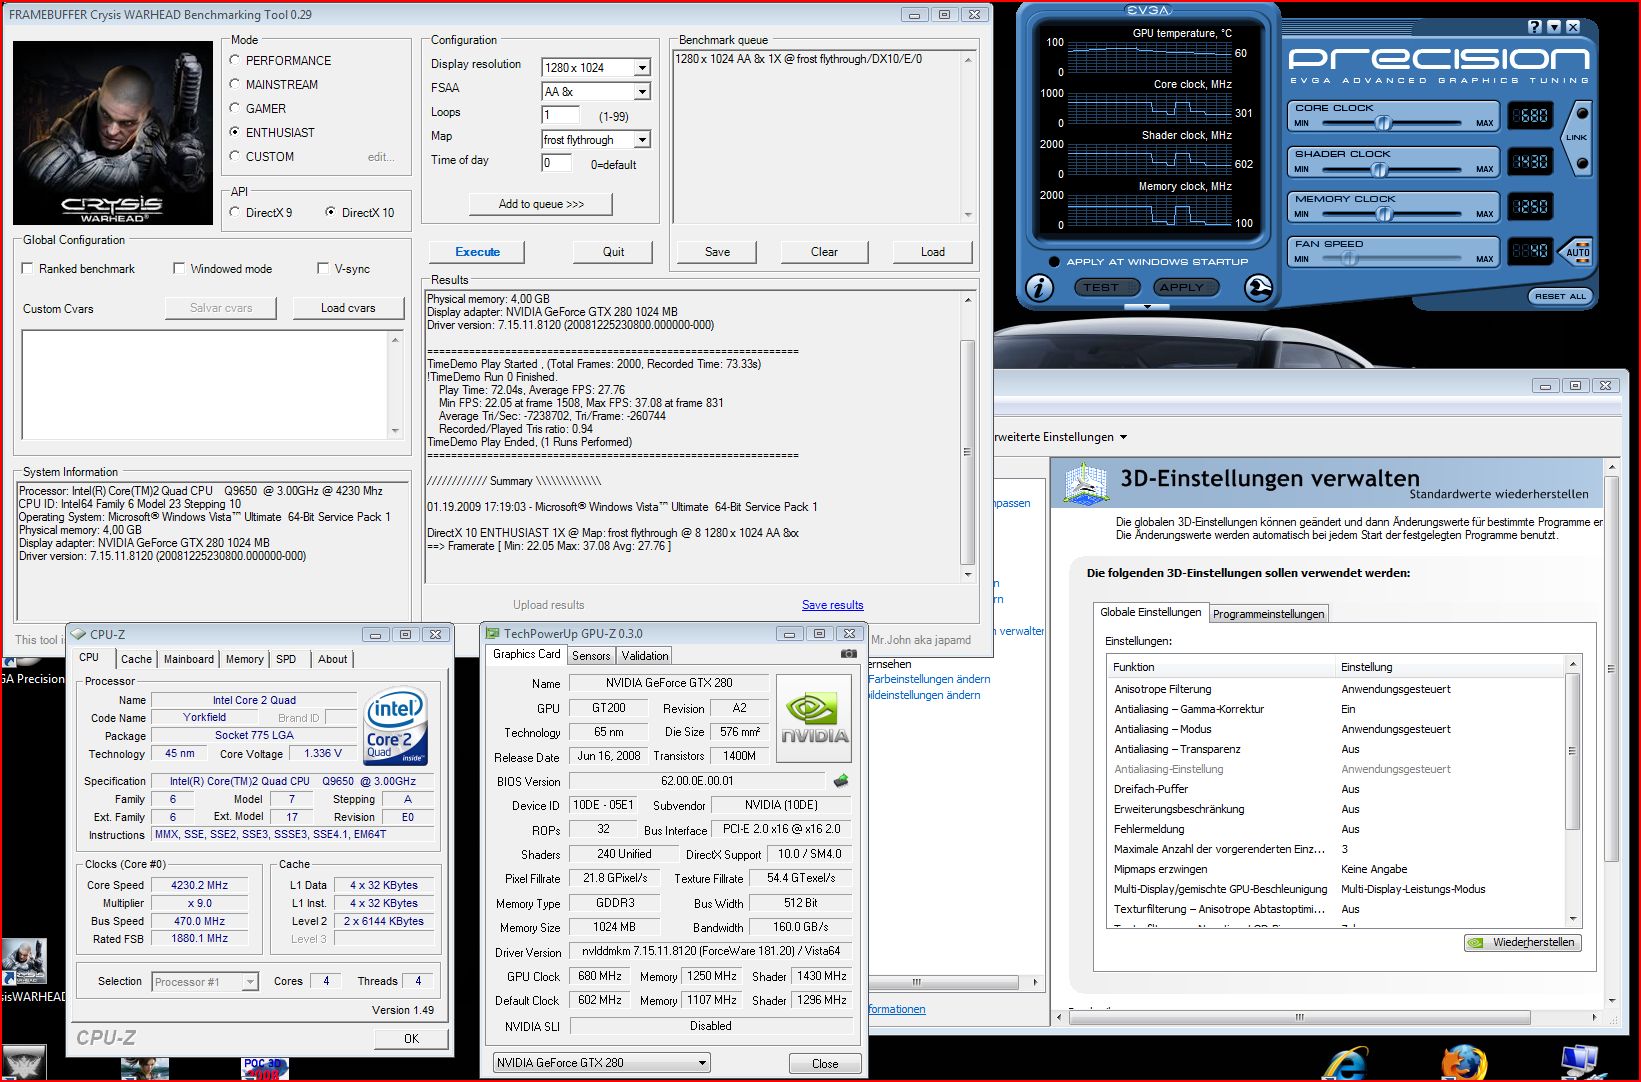Click the GPU-Z camera screenshot icon
The width and height of the screenshot is (1641, 1082).
849,654
